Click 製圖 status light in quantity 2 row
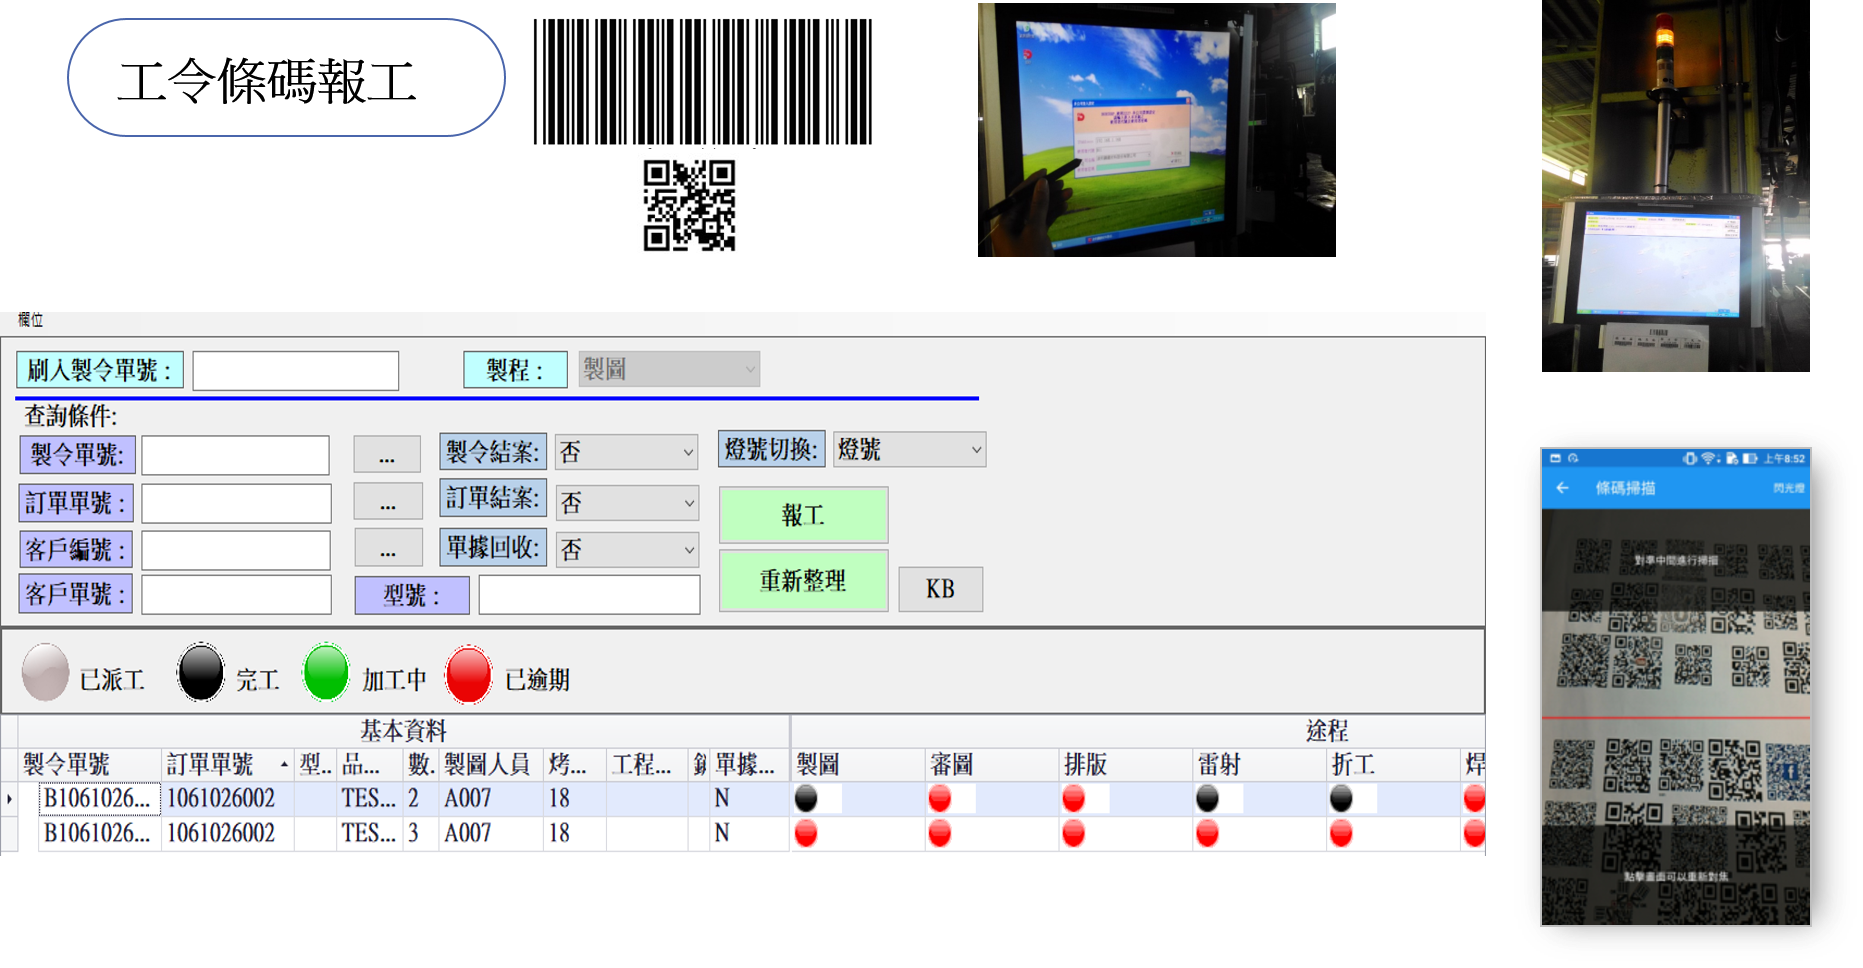 806,798
